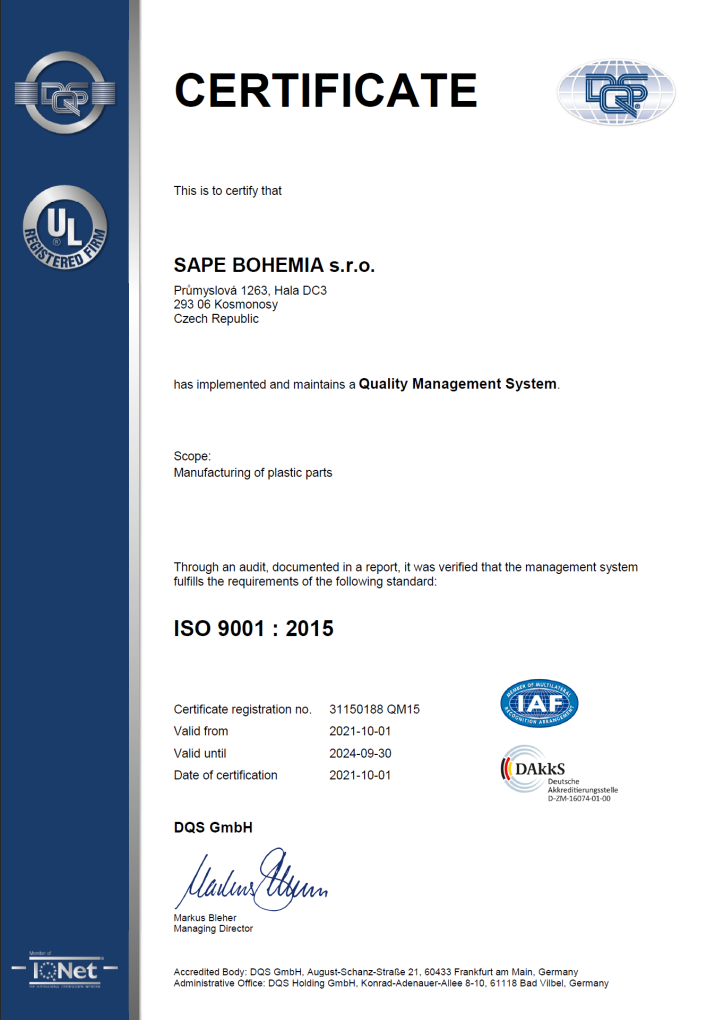
Task: Click the 'Valid until' label
Action: [200, 753]
